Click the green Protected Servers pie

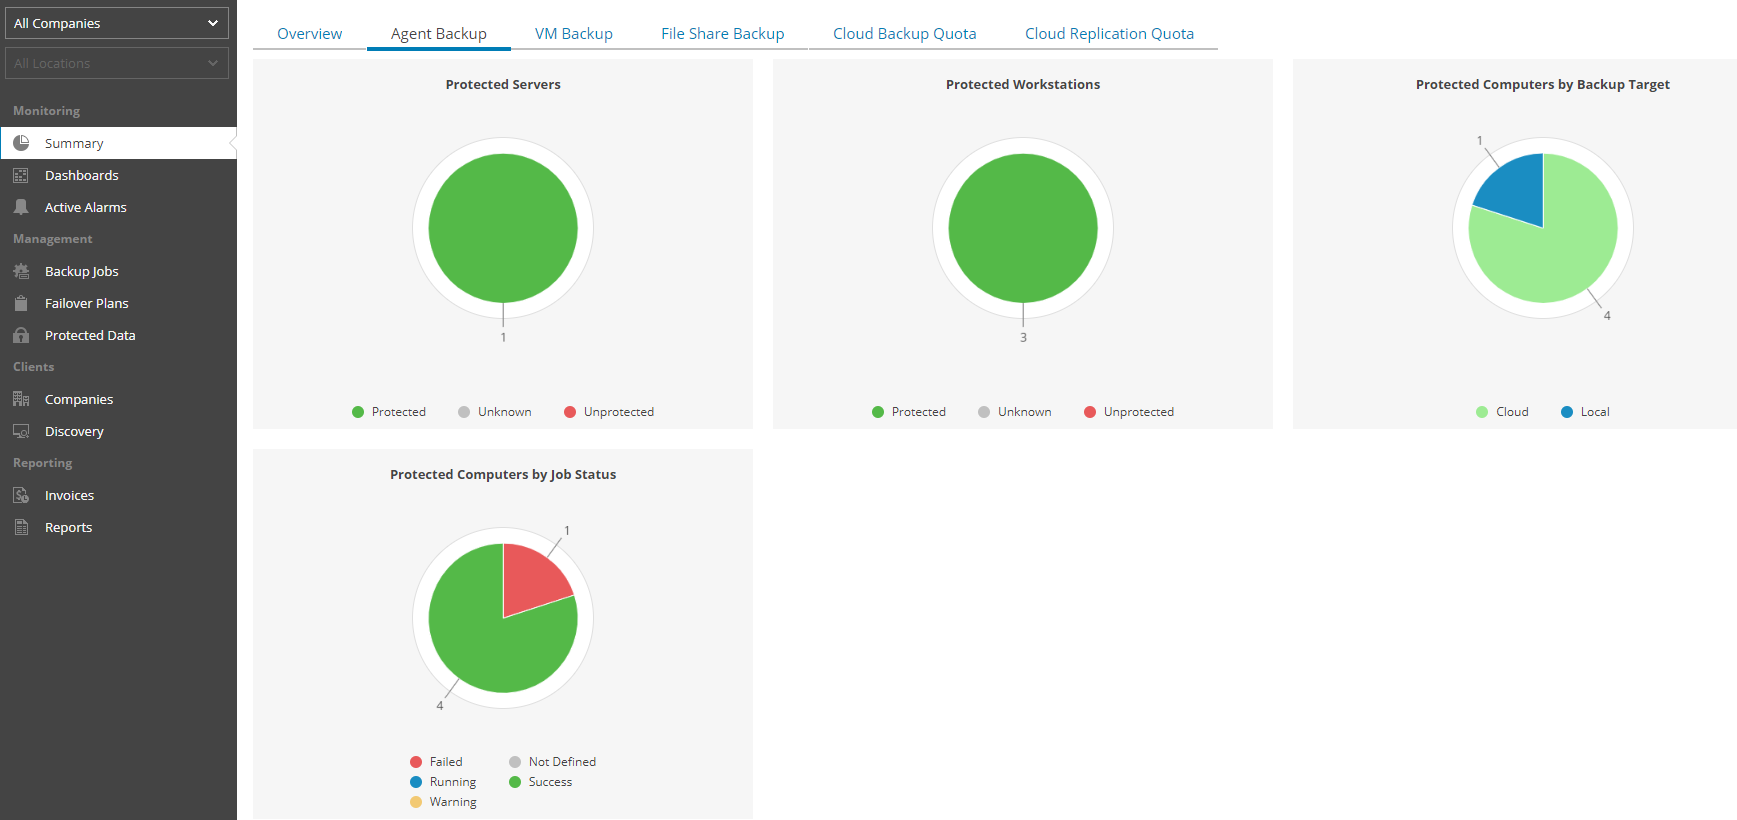click(503, 228)
